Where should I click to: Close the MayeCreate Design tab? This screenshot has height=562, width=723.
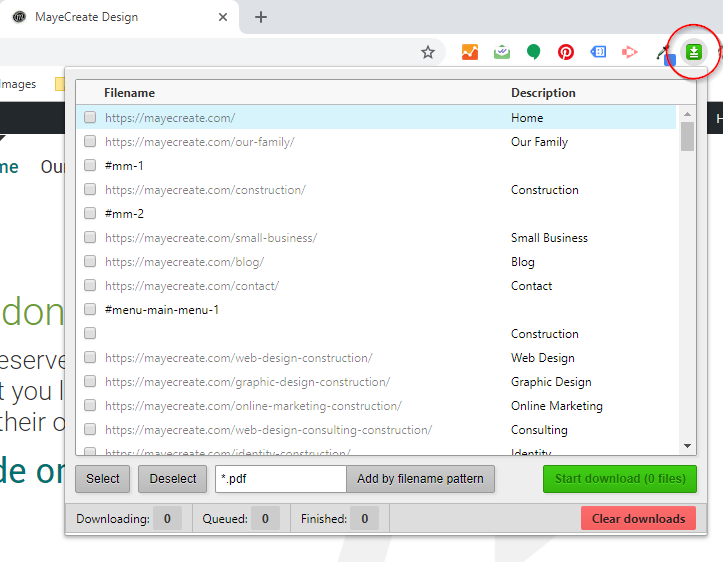[223, 17]
